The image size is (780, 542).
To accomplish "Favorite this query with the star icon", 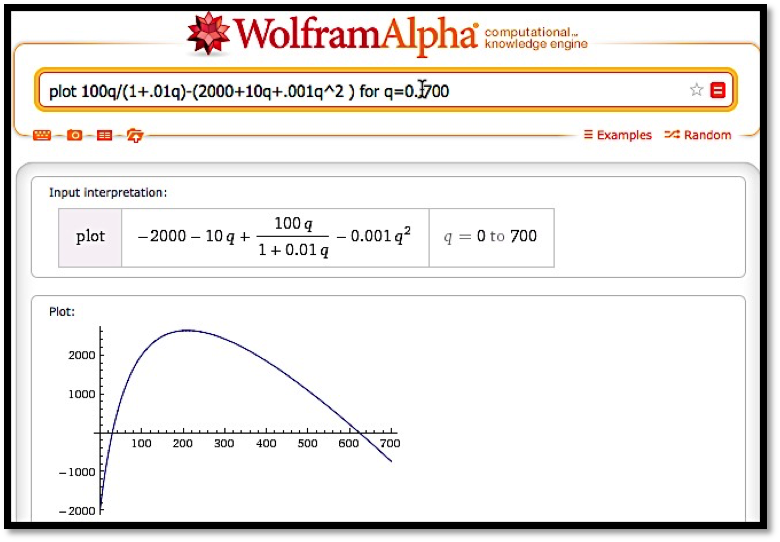I will [x=696, y=90].
